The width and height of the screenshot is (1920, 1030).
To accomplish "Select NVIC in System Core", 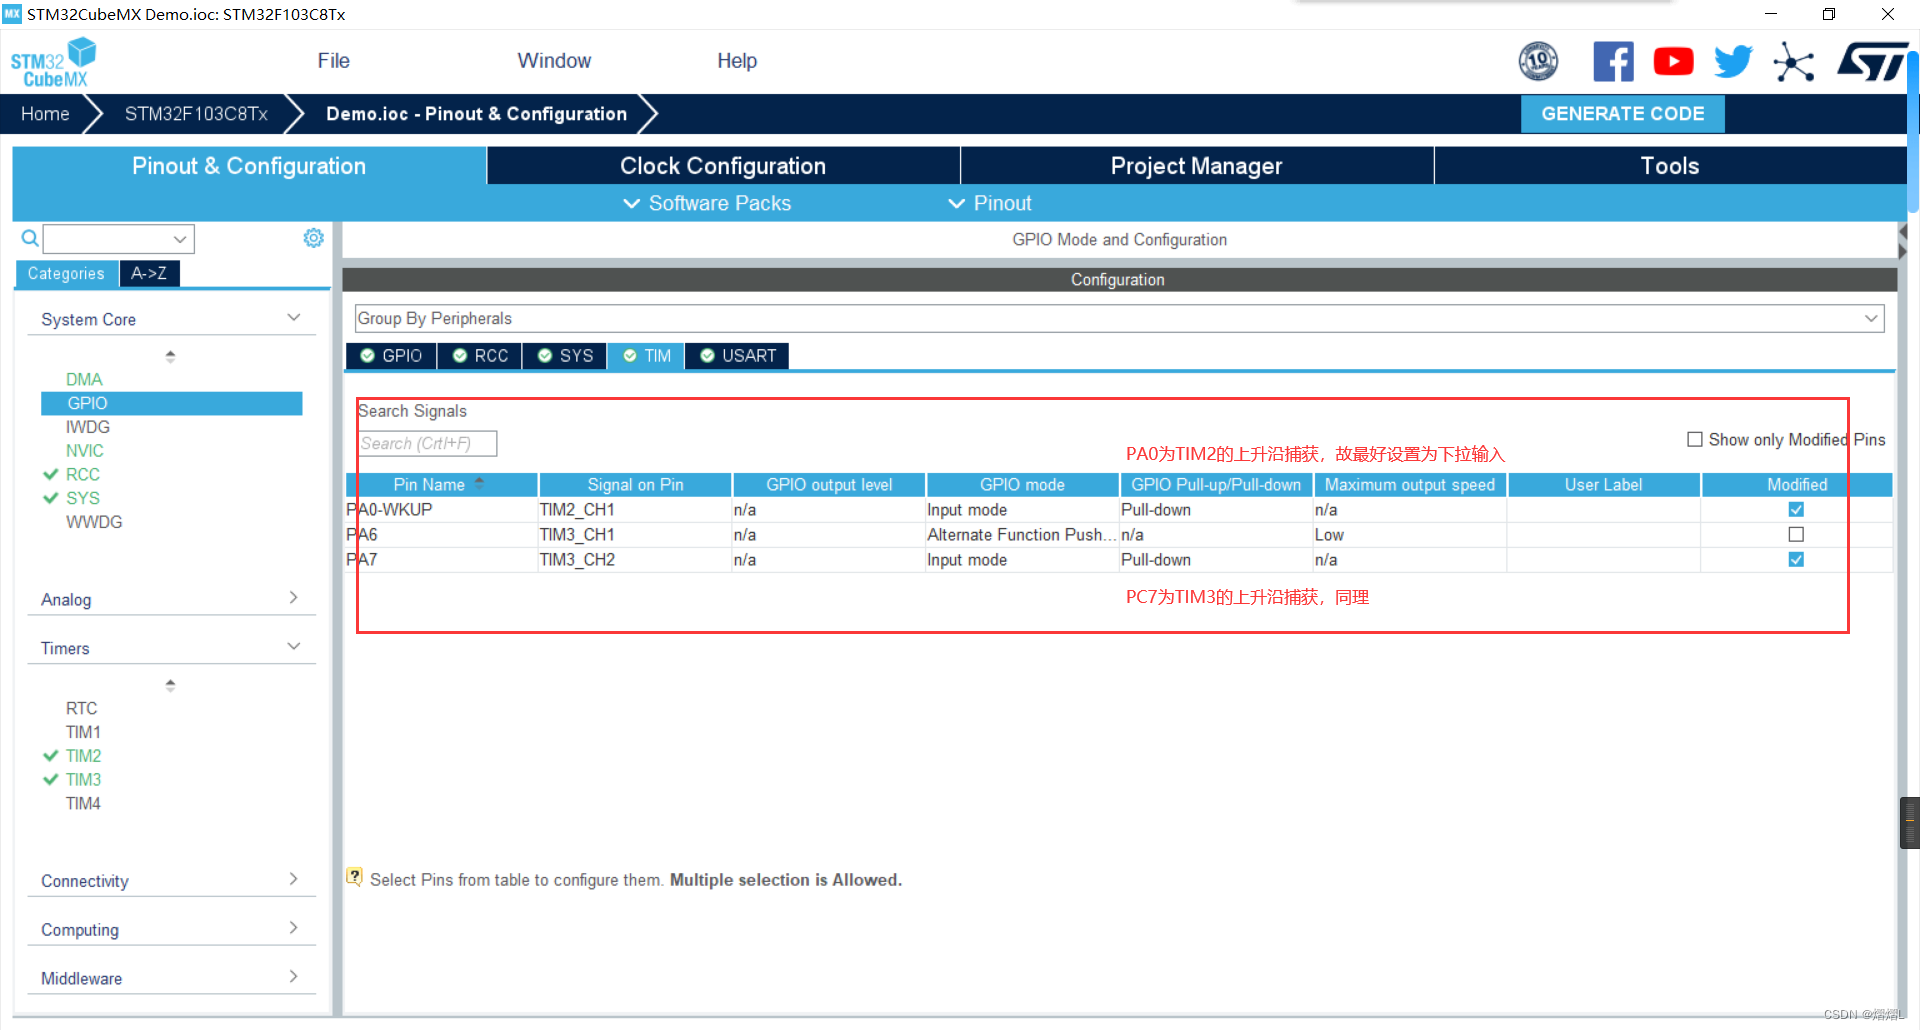I will (85, 451).
